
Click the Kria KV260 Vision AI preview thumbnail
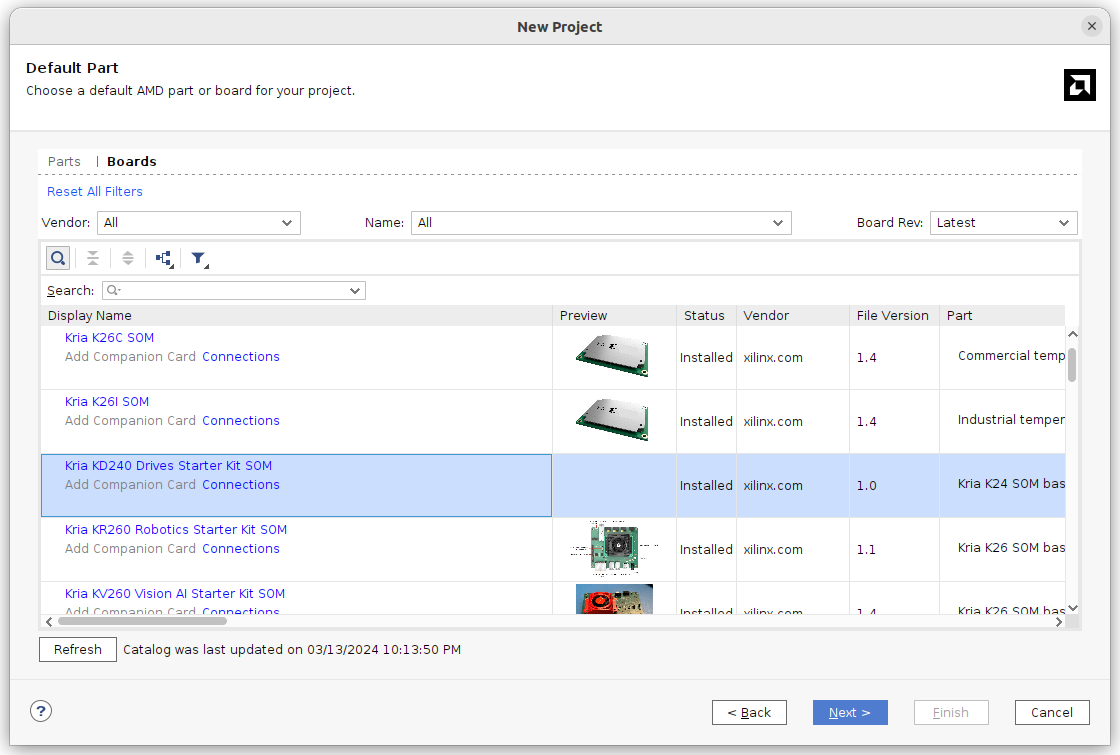click(614, 599)
